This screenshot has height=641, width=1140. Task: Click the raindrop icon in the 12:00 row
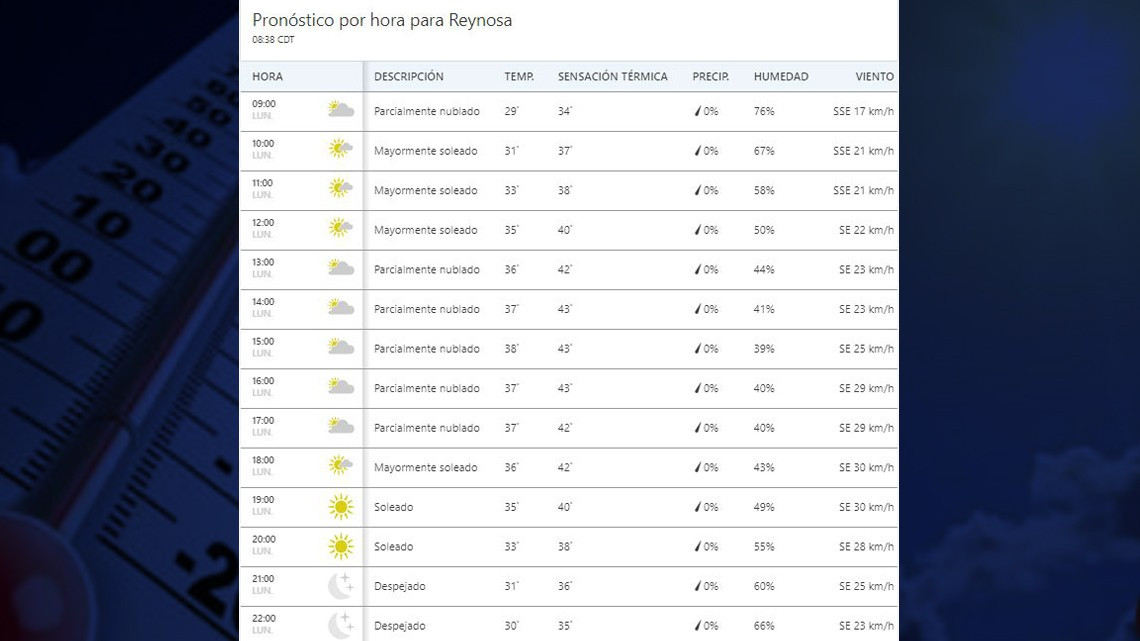(x=698, y=230)
